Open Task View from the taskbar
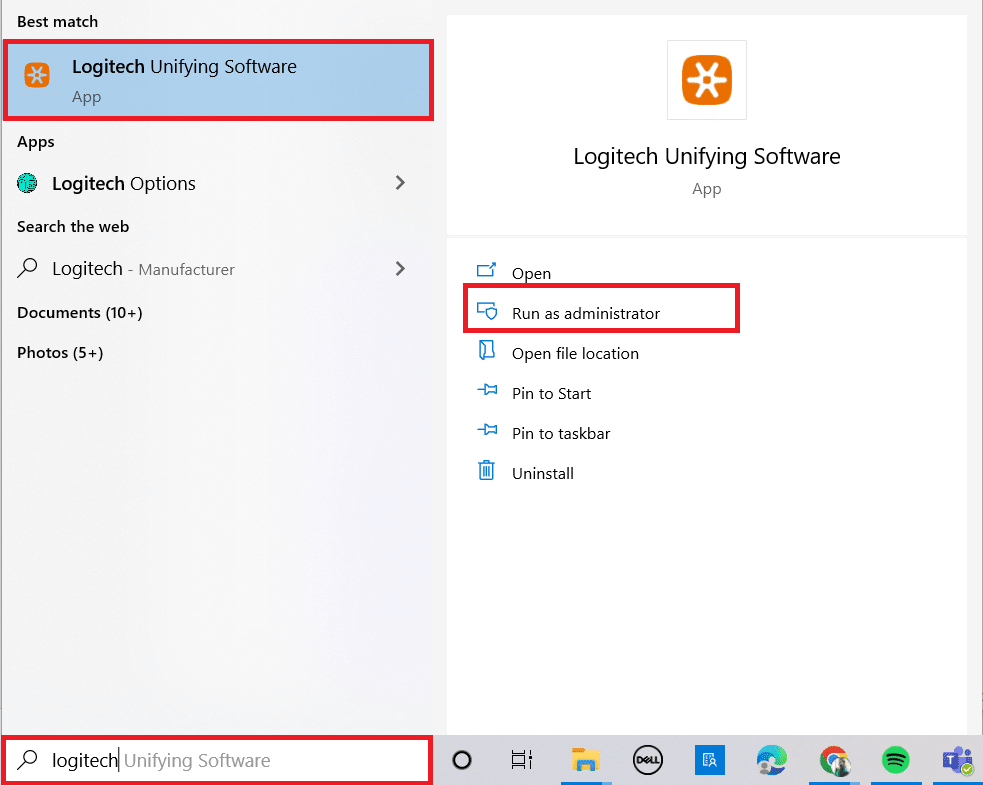Viewport: 983px width, 785px height. [522, 760]
